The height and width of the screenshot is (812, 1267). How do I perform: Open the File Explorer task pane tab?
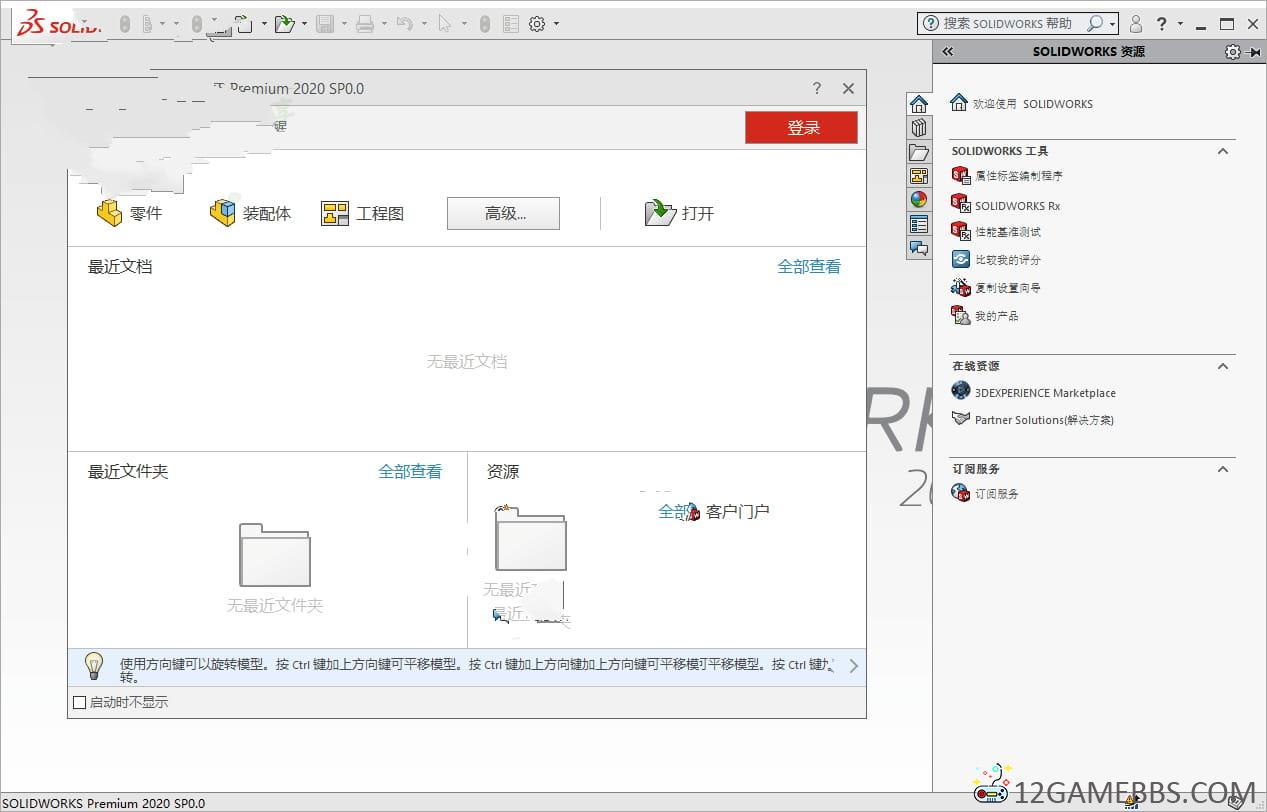click(x=919, y=152)
